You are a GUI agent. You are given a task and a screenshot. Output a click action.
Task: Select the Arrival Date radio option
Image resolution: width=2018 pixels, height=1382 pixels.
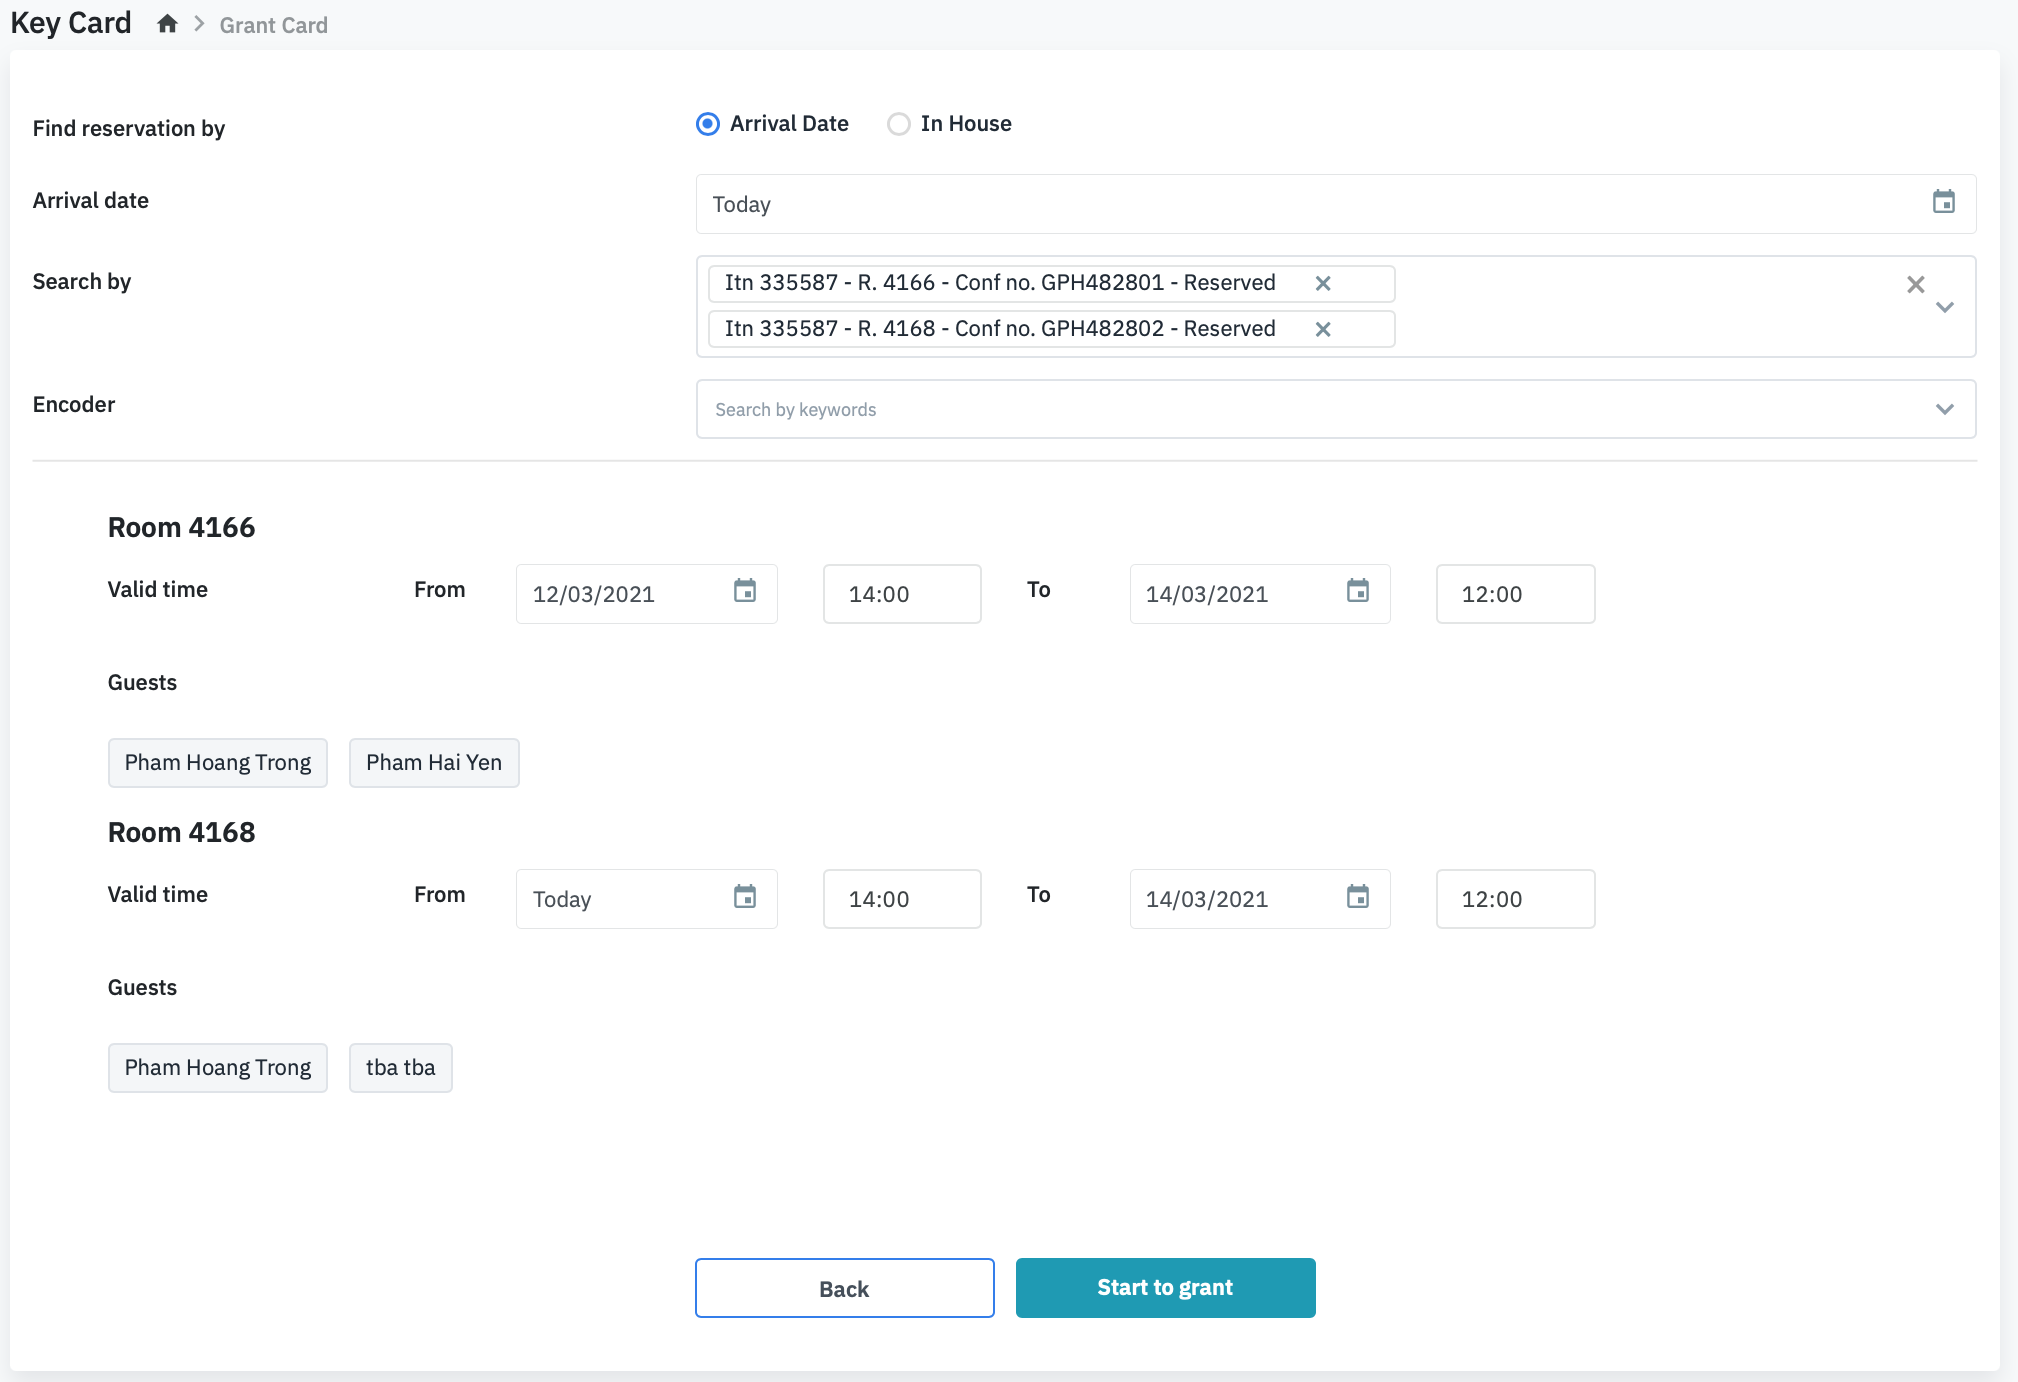[x=708, y=124]
